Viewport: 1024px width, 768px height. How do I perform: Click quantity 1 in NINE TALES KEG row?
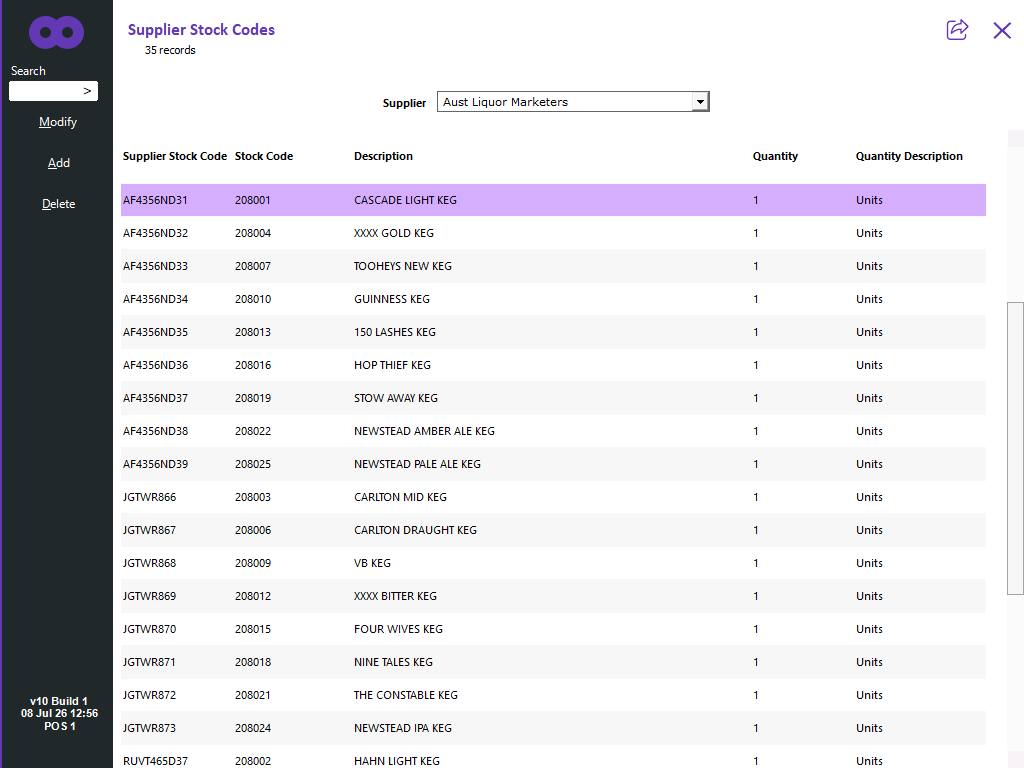756,662
